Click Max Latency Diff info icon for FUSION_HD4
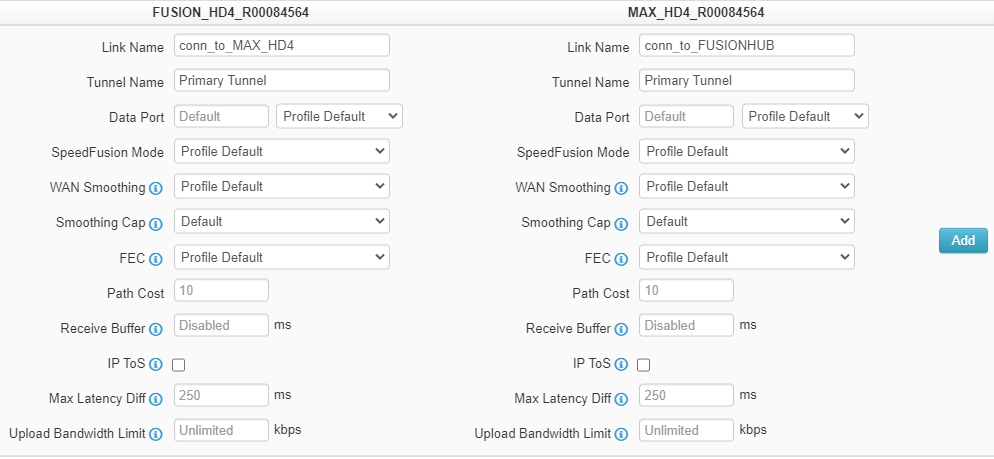Image resolution: width=994 pixels, height=459 pixels. 155,399
